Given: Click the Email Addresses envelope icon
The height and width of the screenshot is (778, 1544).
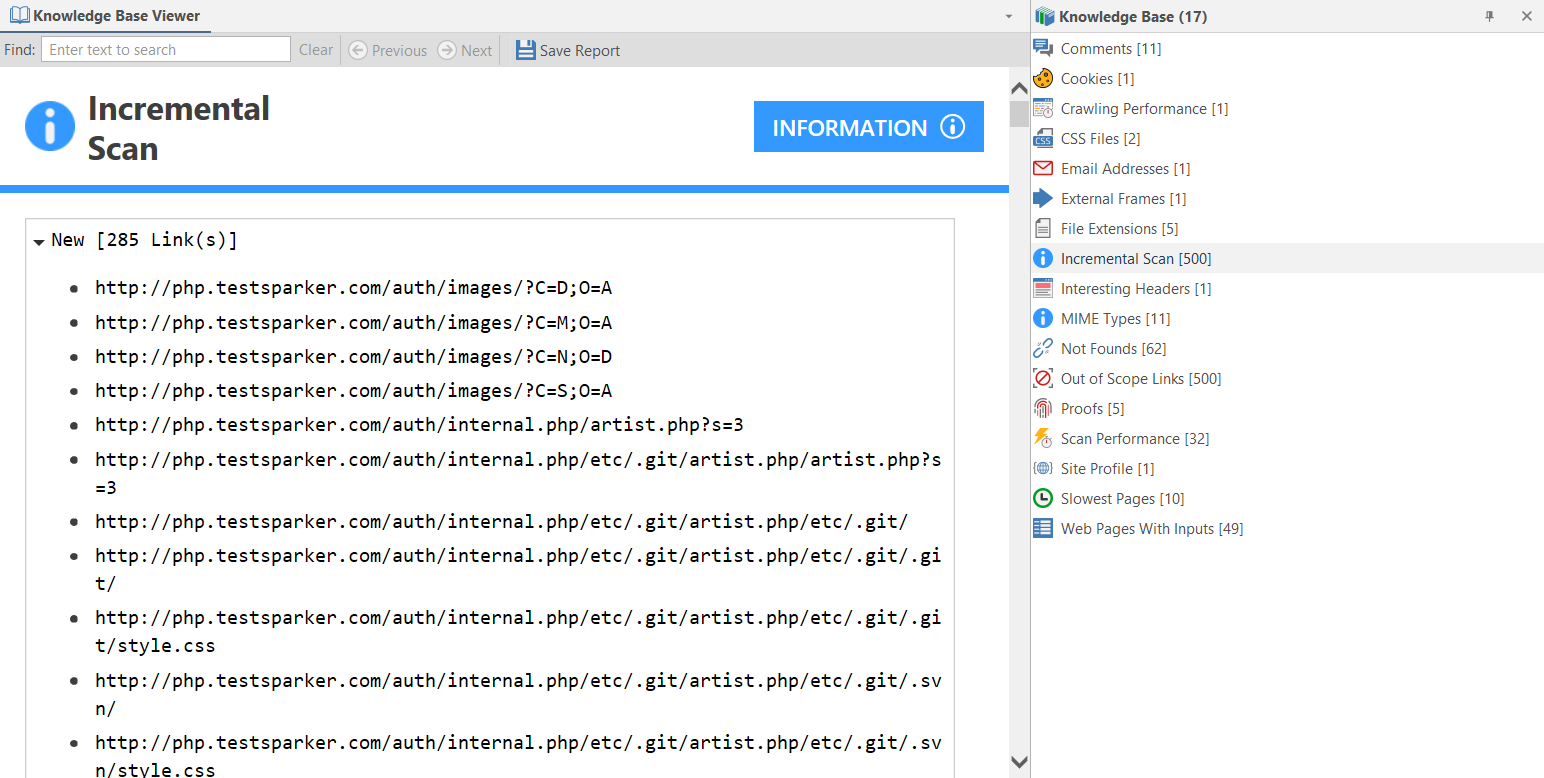Looking at the screenshot, I should coord(1043,168).
